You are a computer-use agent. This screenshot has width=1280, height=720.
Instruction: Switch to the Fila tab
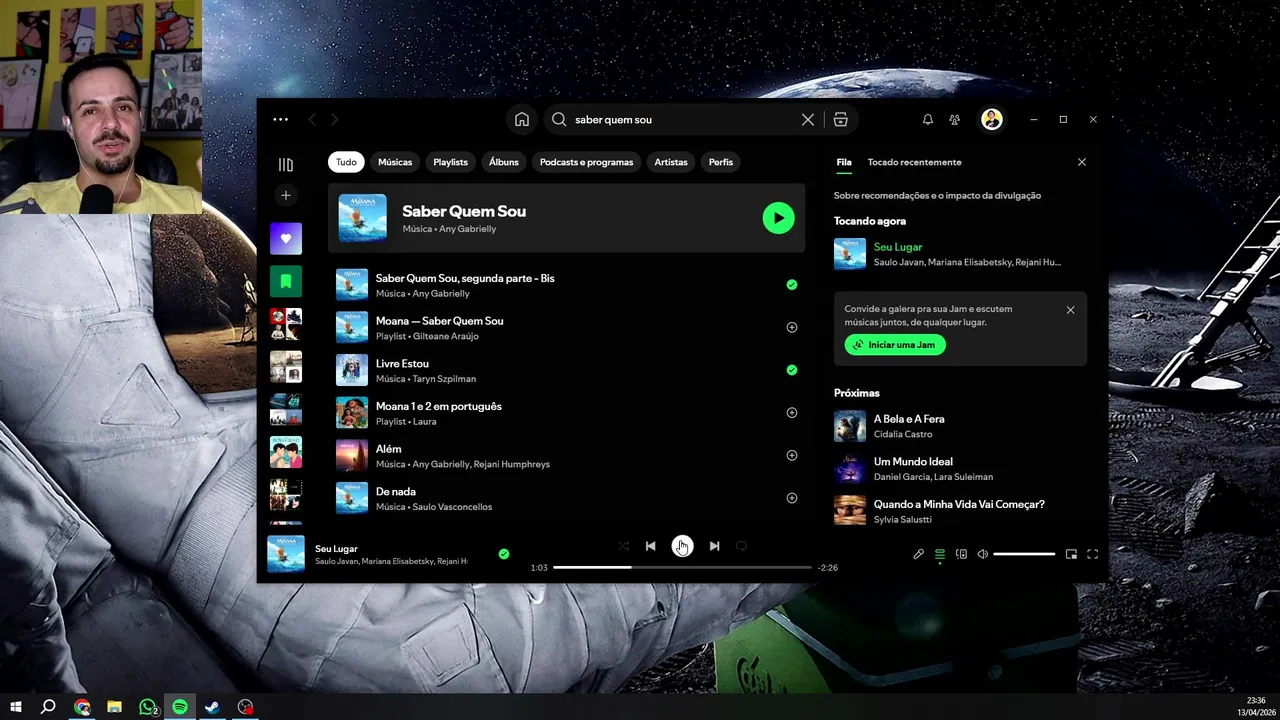(x=844, y=162)
